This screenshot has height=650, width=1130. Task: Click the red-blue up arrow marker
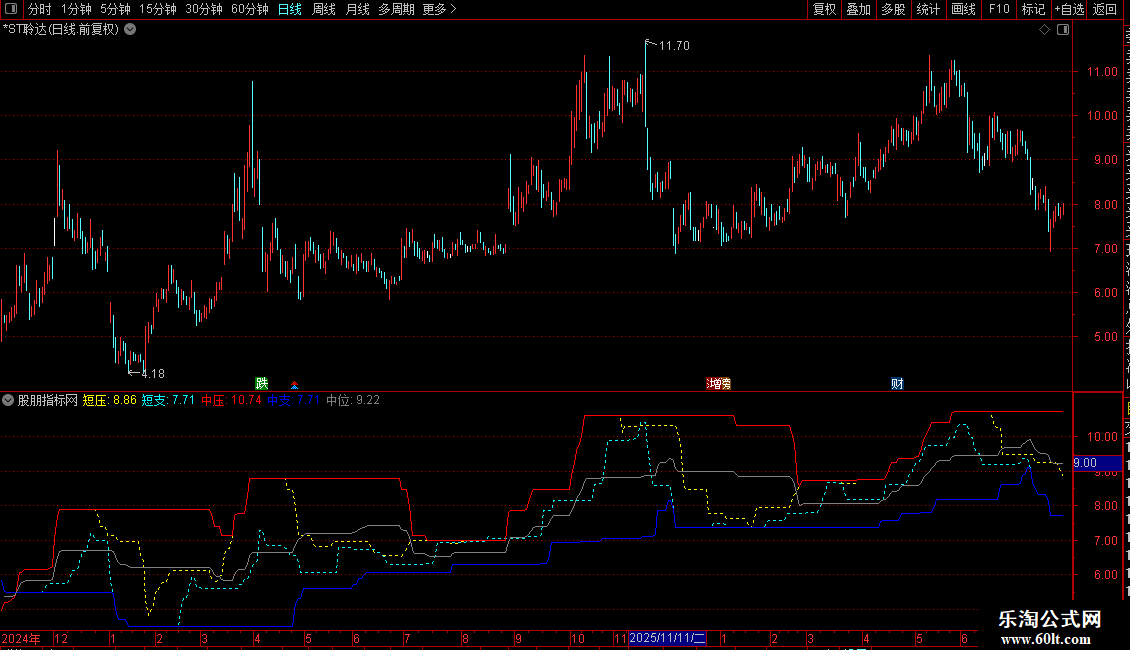tap(294, 386)
